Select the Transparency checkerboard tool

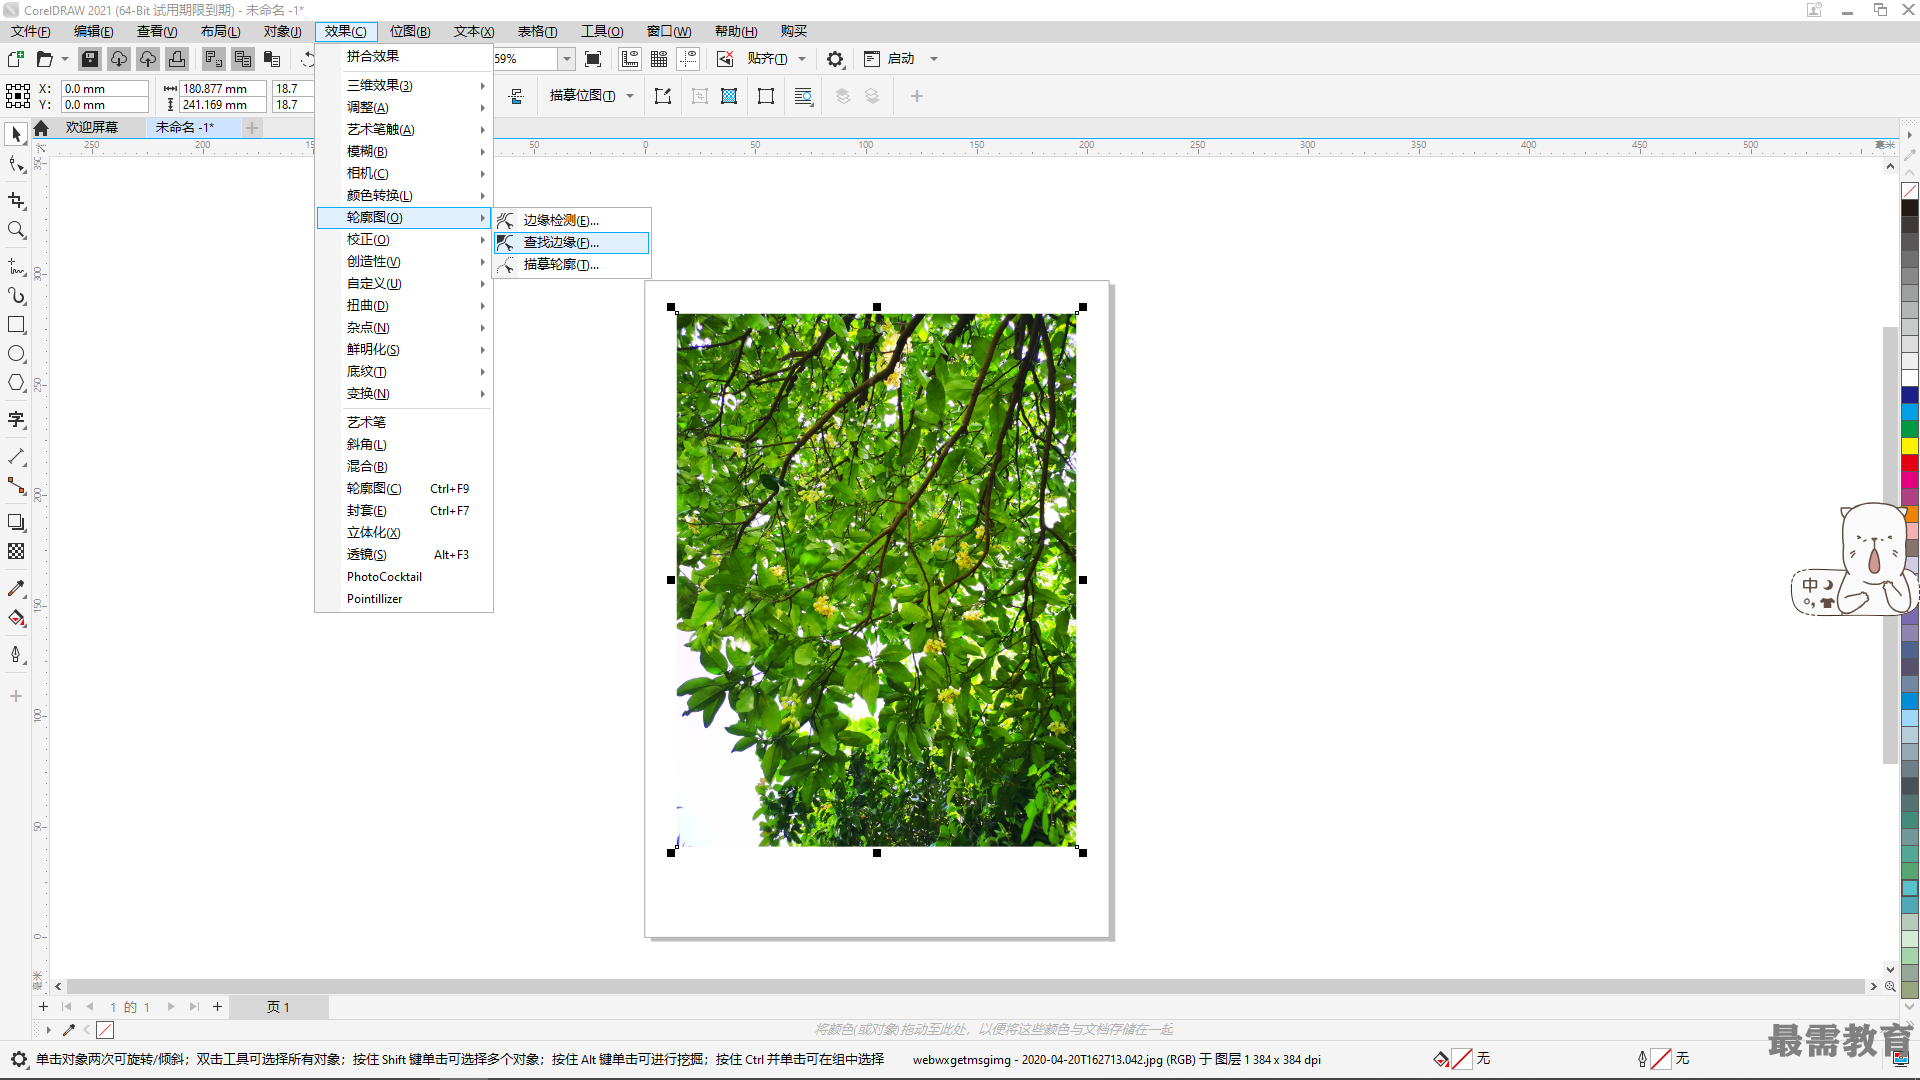pos(16,551)
